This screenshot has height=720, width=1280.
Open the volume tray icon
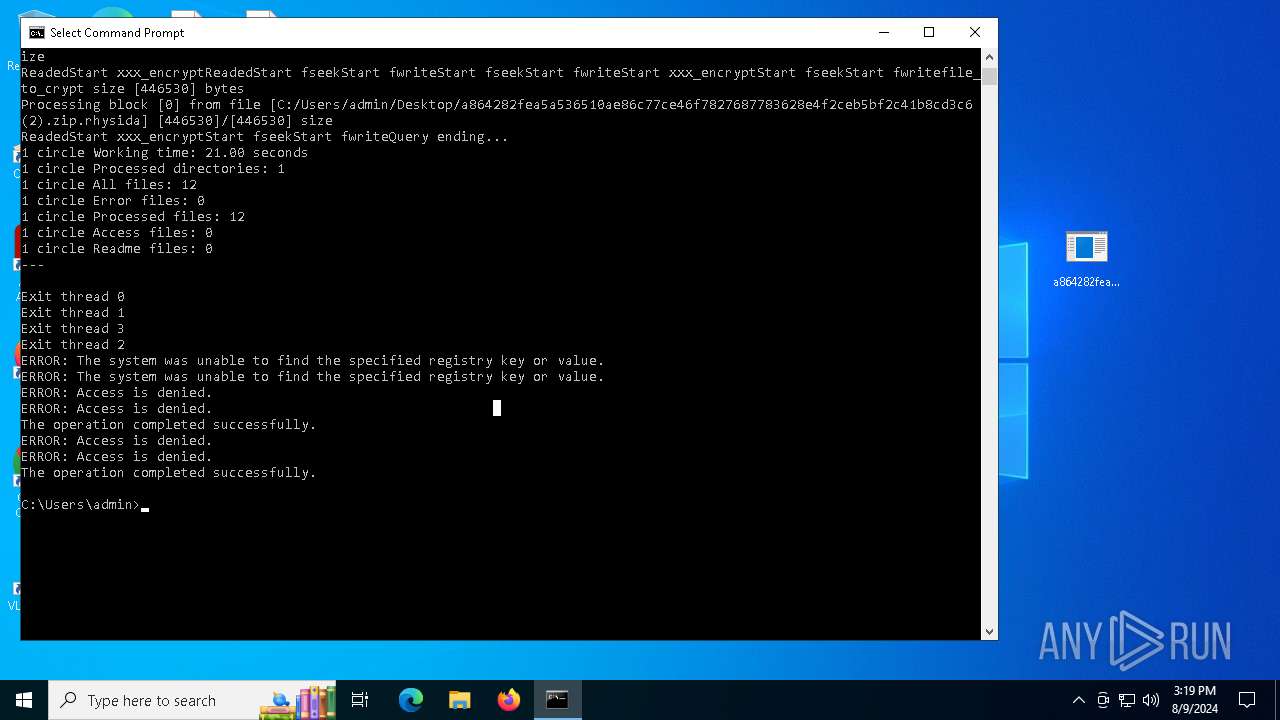click(x=1151, y=700)
